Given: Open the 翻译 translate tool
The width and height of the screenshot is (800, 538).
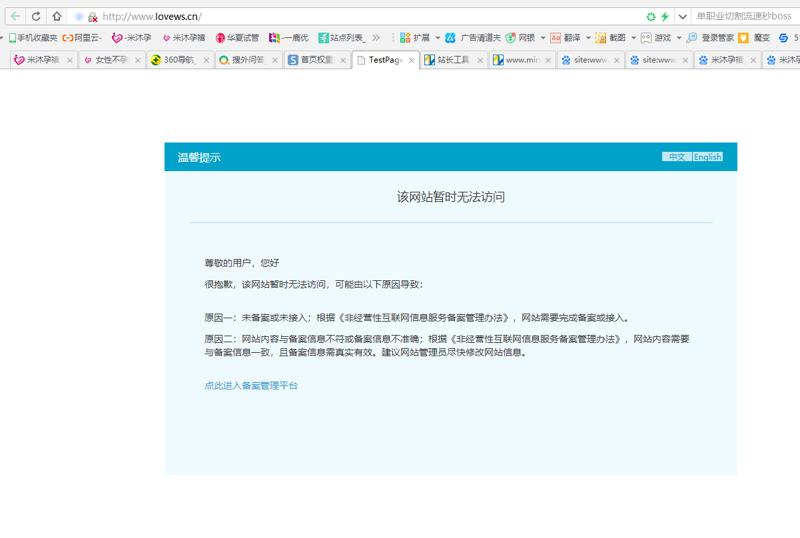Looking at the screenshot, I should tap(565, 38).
